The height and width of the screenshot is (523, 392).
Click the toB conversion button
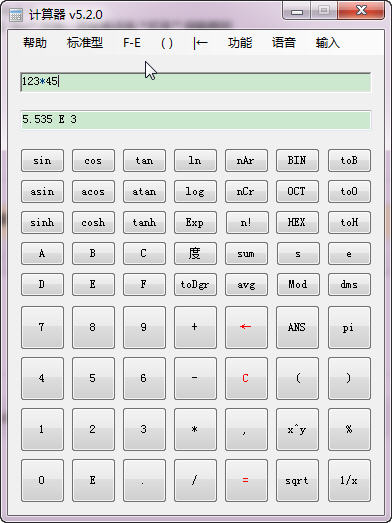coord(349,160)
